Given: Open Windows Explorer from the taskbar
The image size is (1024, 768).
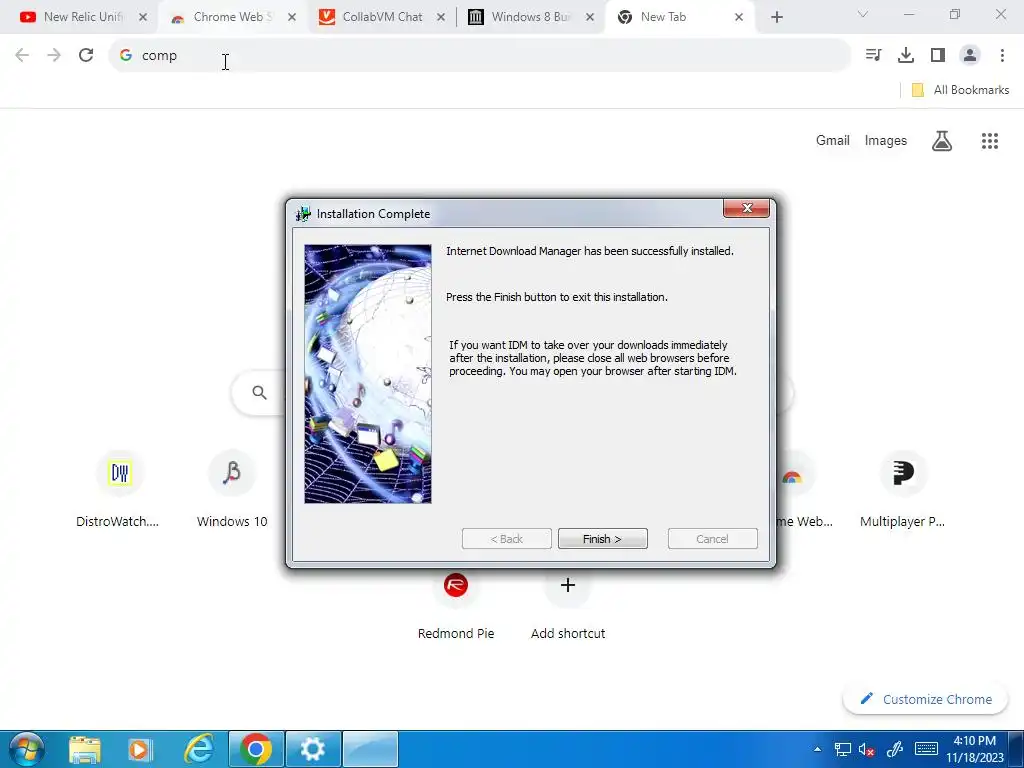Looking at the screenshot, I should [x=85, y=749].
